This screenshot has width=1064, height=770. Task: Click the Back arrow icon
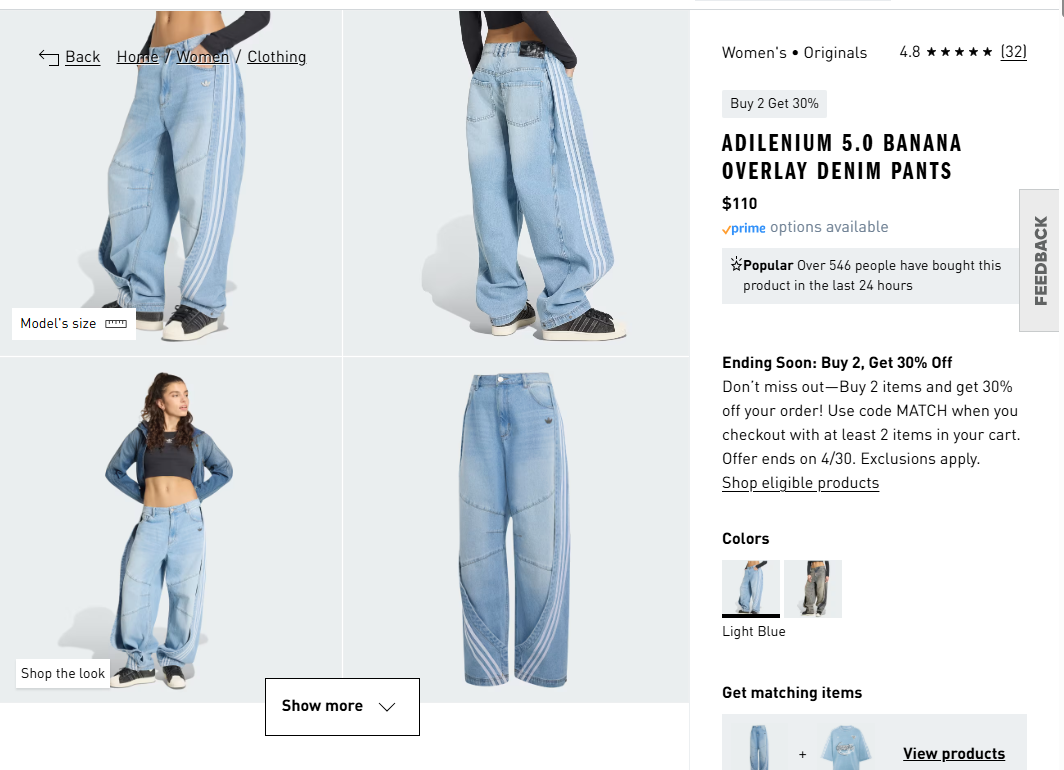(x=49, y=57)
